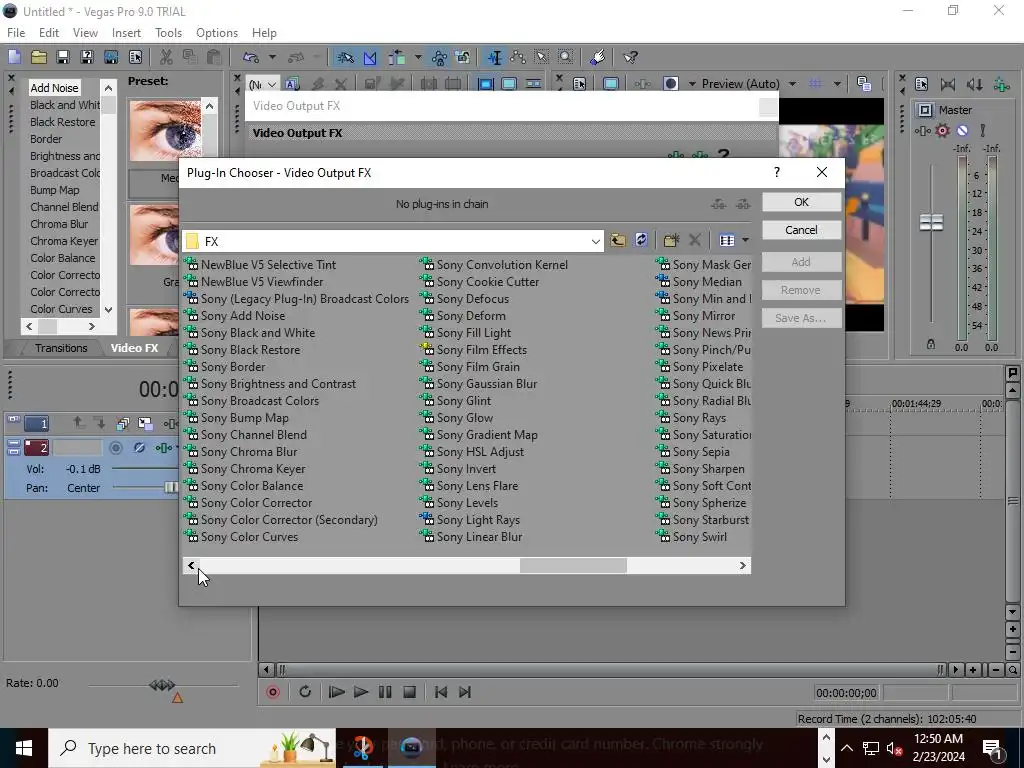Open the Insert menu

click(126, 33)
